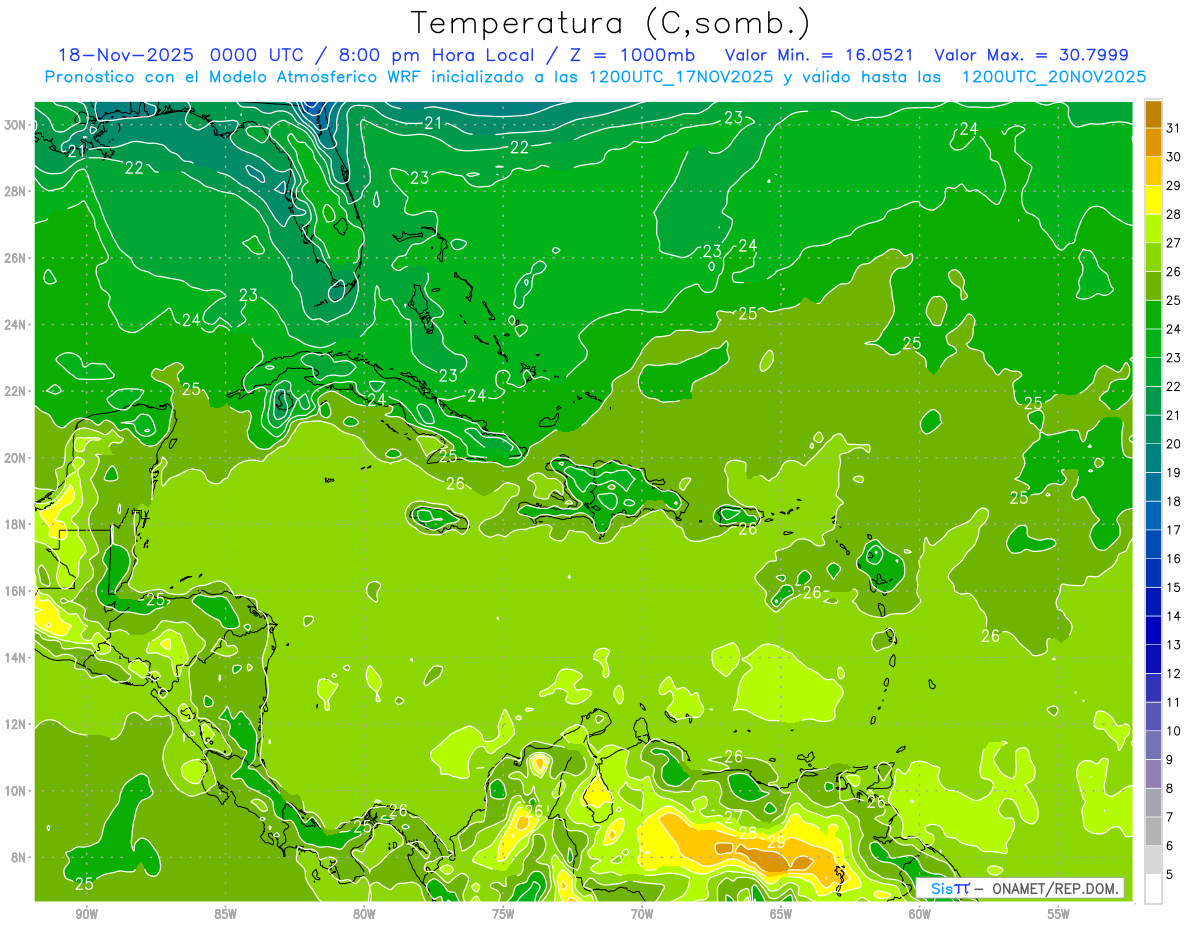Click valid-until time "1200UTC_20NOV2025"
1200x927 pixels.
point(1054,77)
